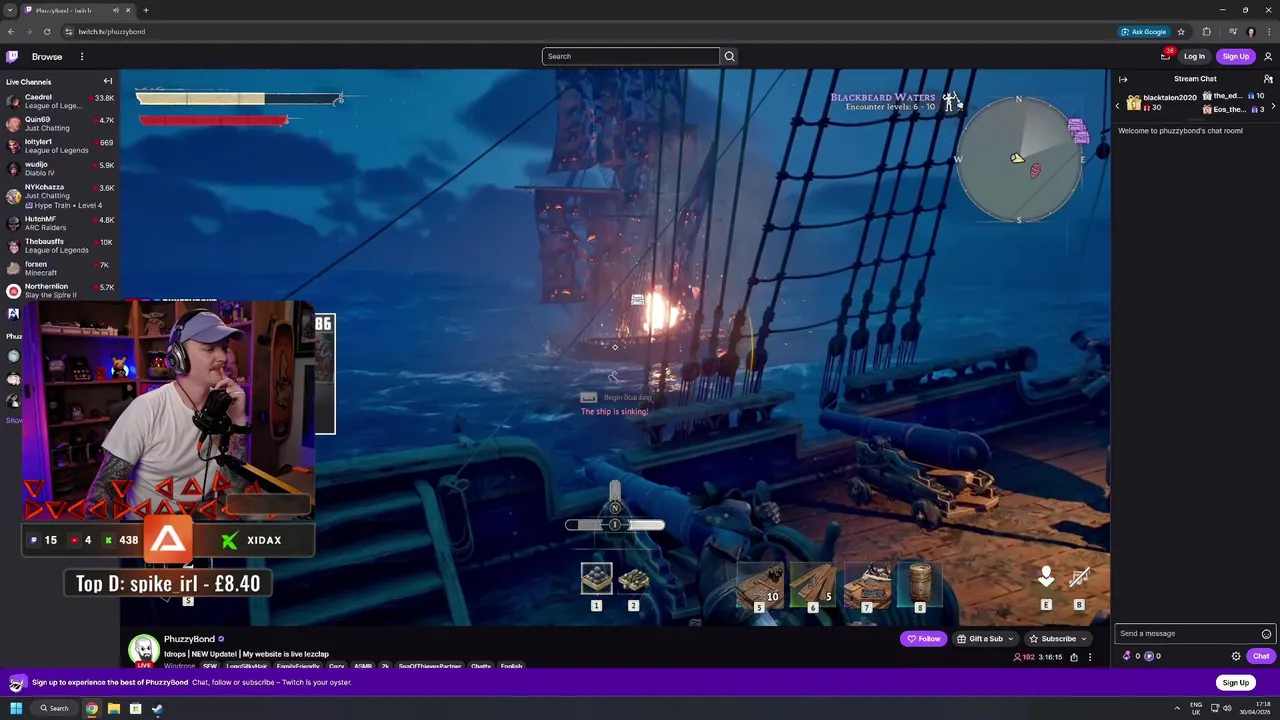Open Steam from the taskbar
The width and height of the screenshot is (1280, 720).
tap(157, 708)
